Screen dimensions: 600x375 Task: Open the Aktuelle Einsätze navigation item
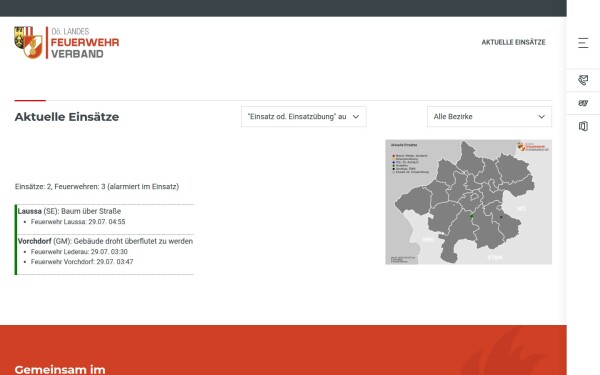click(513, 42)
